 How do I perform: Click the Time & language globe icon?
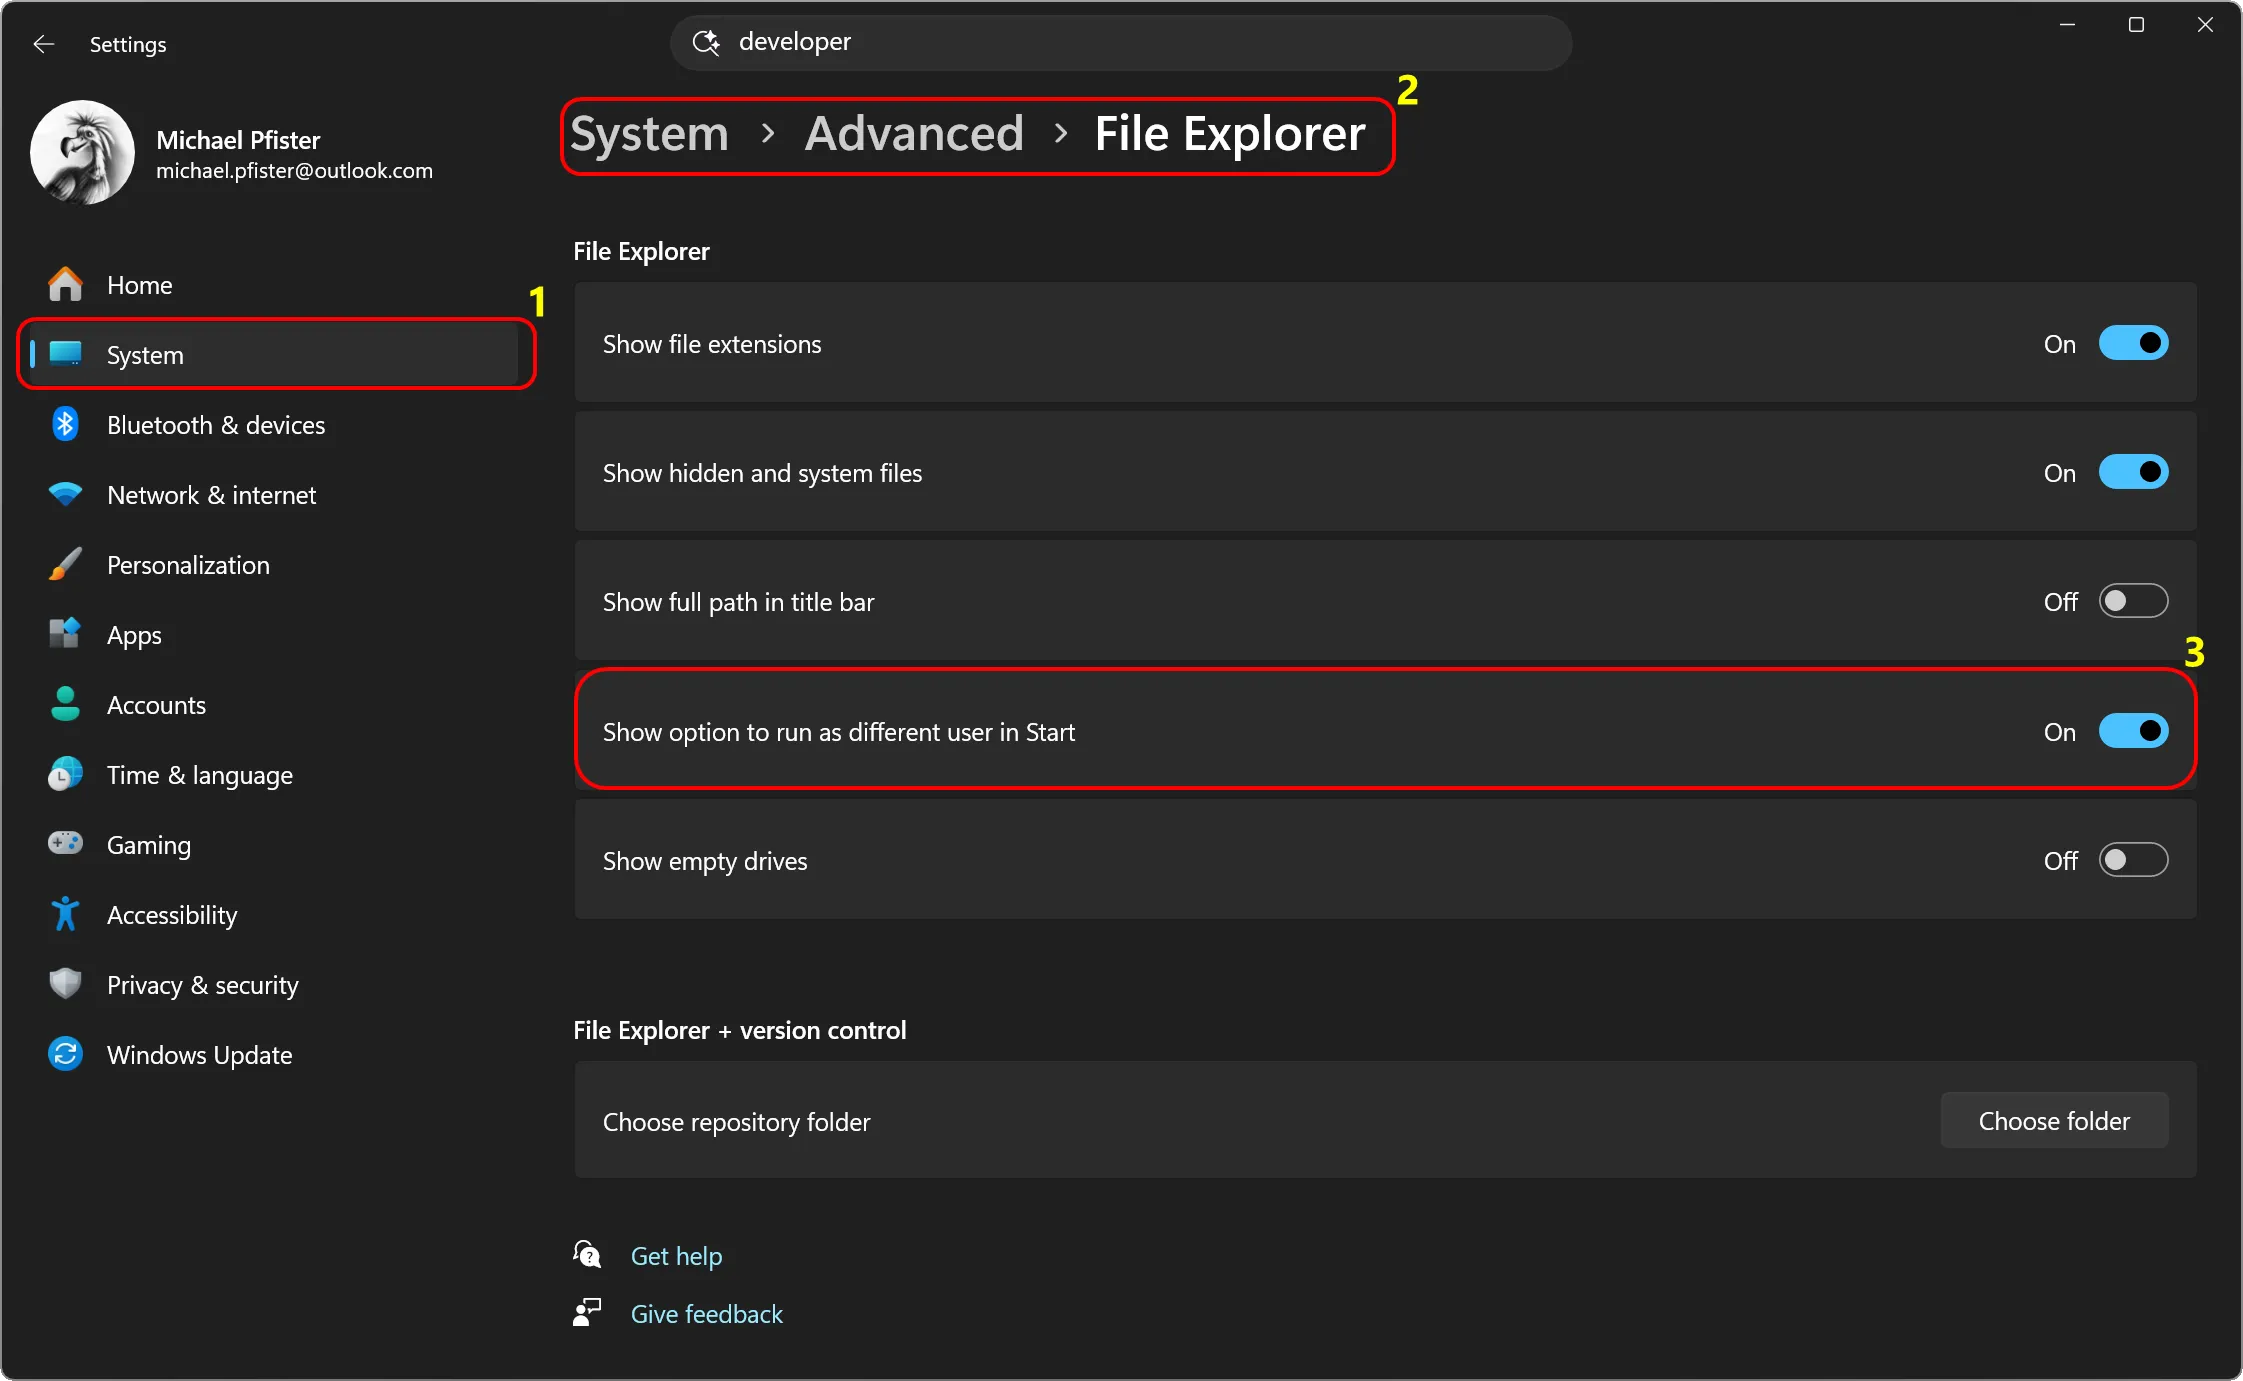click(x=66, y=774)
